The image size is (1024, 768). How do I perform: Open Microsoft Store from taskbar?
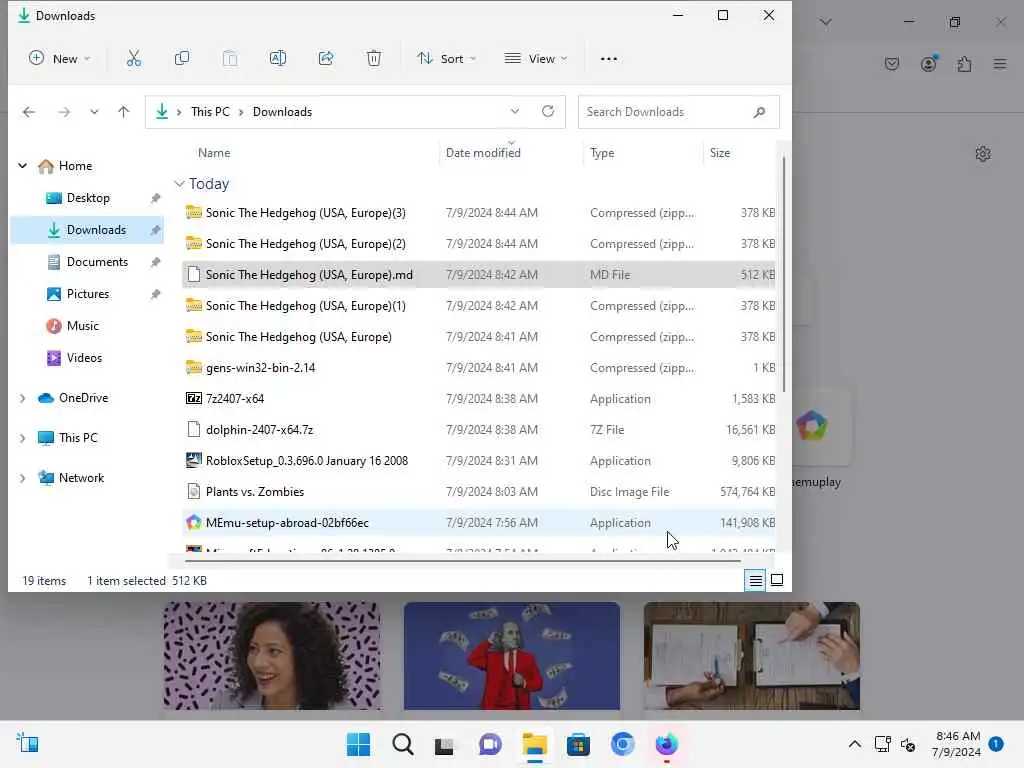[x=578, y=744]
